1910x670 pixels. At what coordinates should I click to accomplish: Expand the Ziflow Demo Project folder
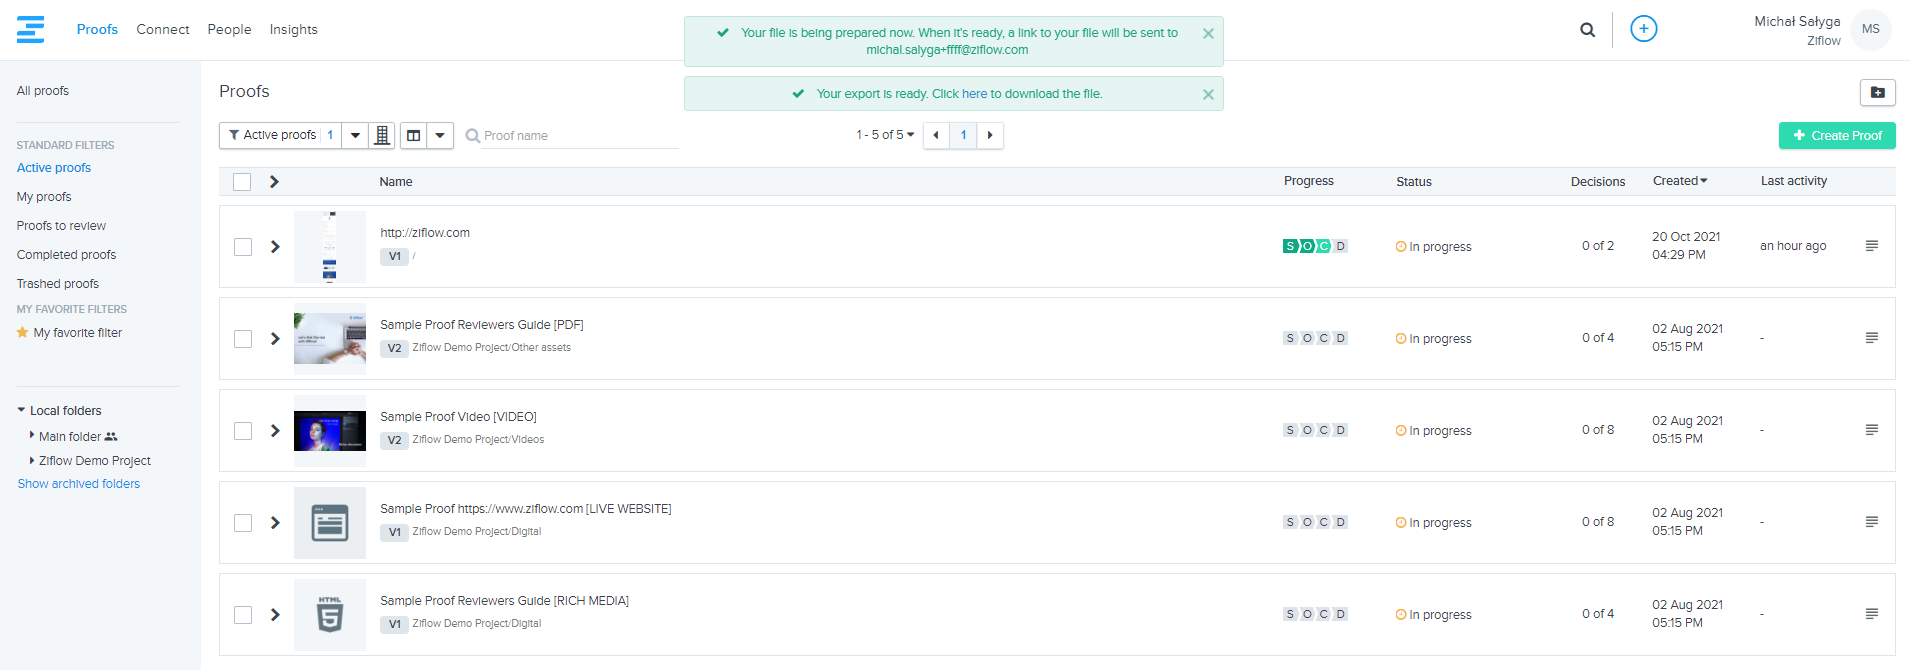pyautogui.click(x=32, y=461)
